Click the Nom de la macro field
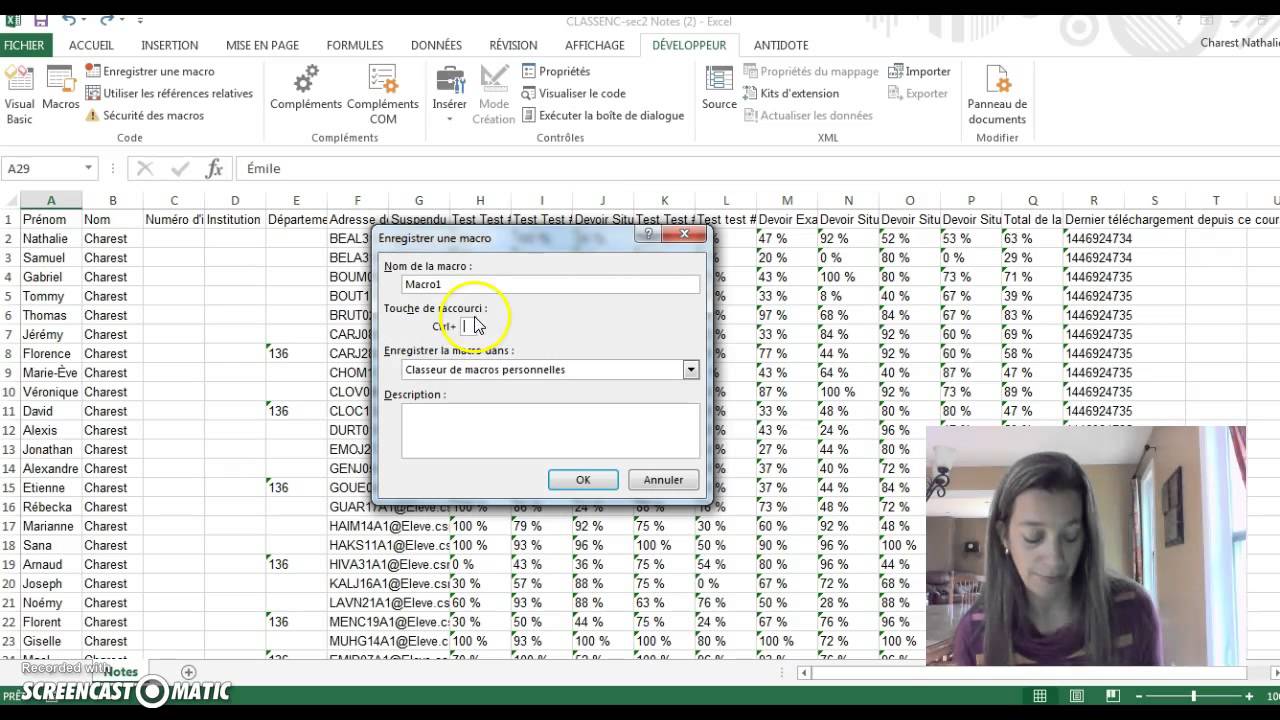1280x720 pixels. (551, 284)
